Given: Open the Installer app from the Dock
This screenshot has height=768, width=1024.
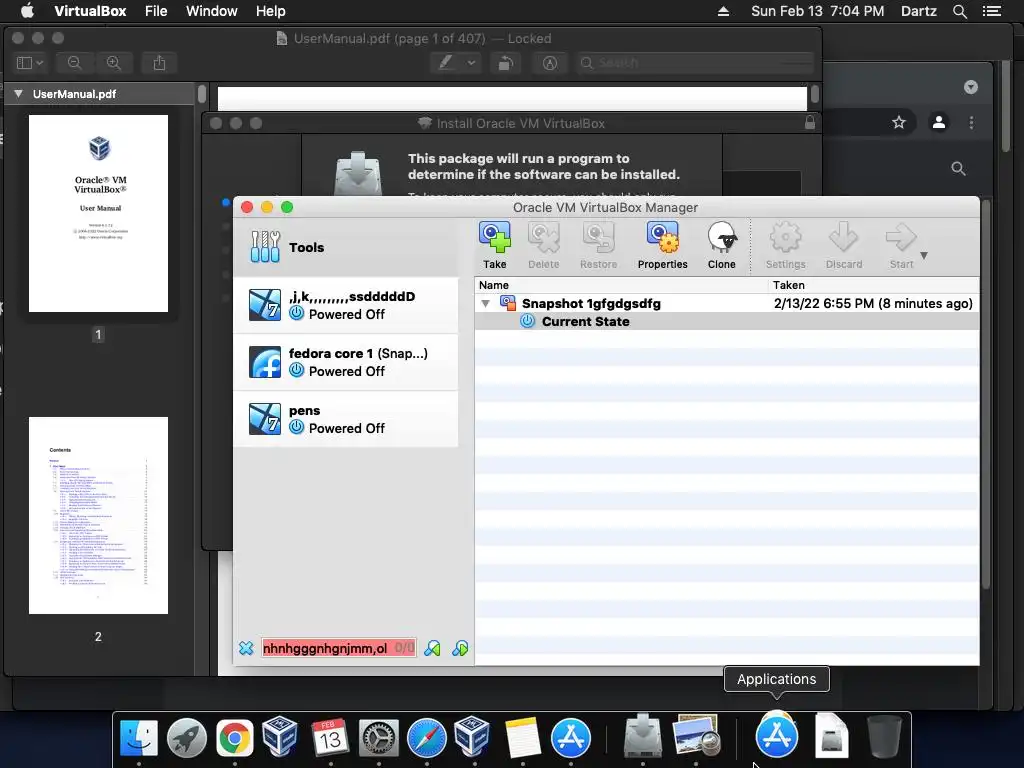Looking at the screenshot, I should pos(643,737).
